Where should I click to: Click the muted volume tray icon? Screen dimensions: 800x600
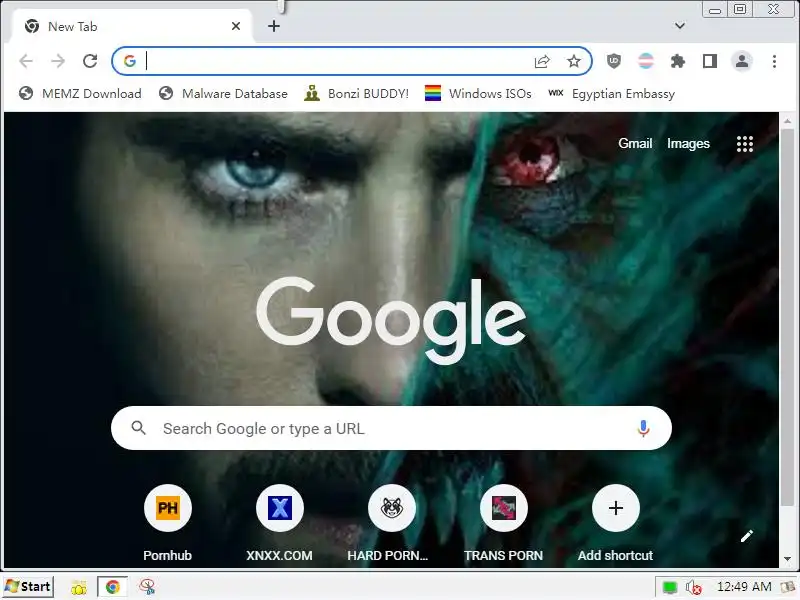click(x=693, y=587)
